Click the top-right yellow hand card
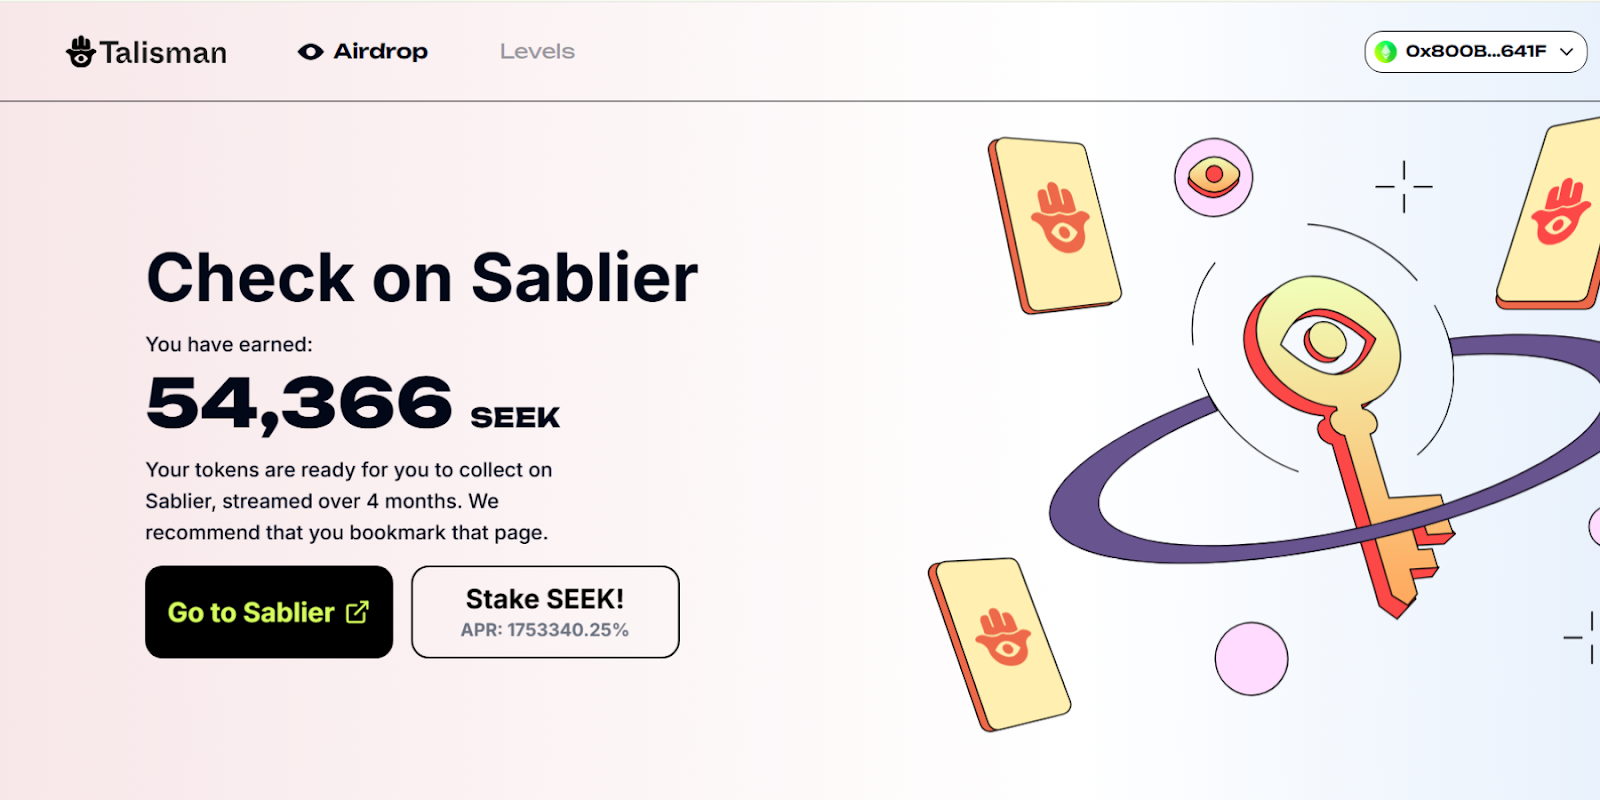 [x=1556, y=214]
